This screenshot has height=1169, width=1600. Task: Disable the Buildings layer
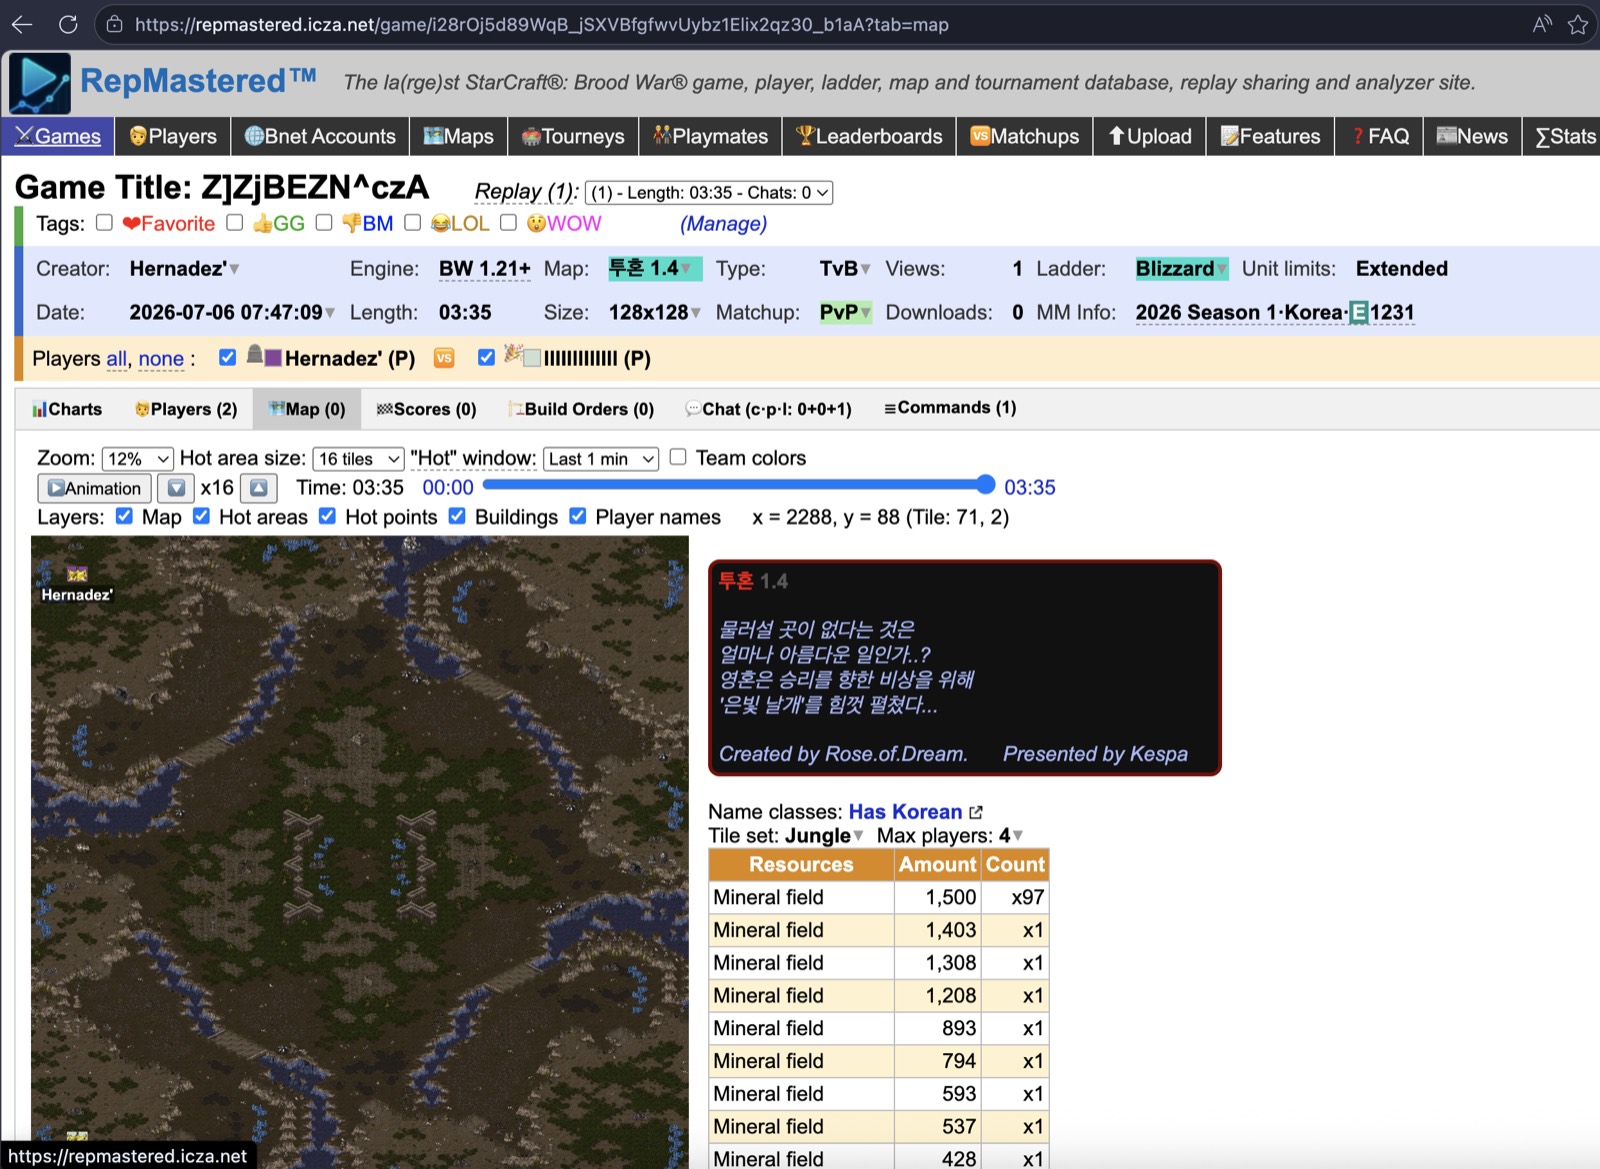(x=457, y=516)
